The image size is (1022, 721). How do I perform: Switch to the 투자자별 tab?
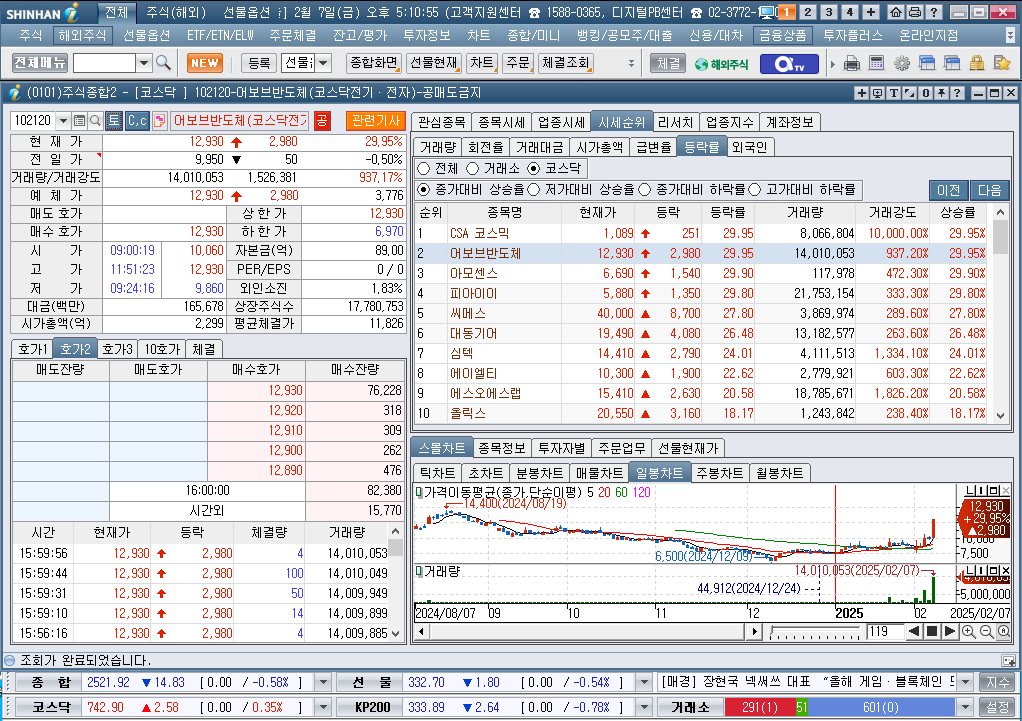561,449
